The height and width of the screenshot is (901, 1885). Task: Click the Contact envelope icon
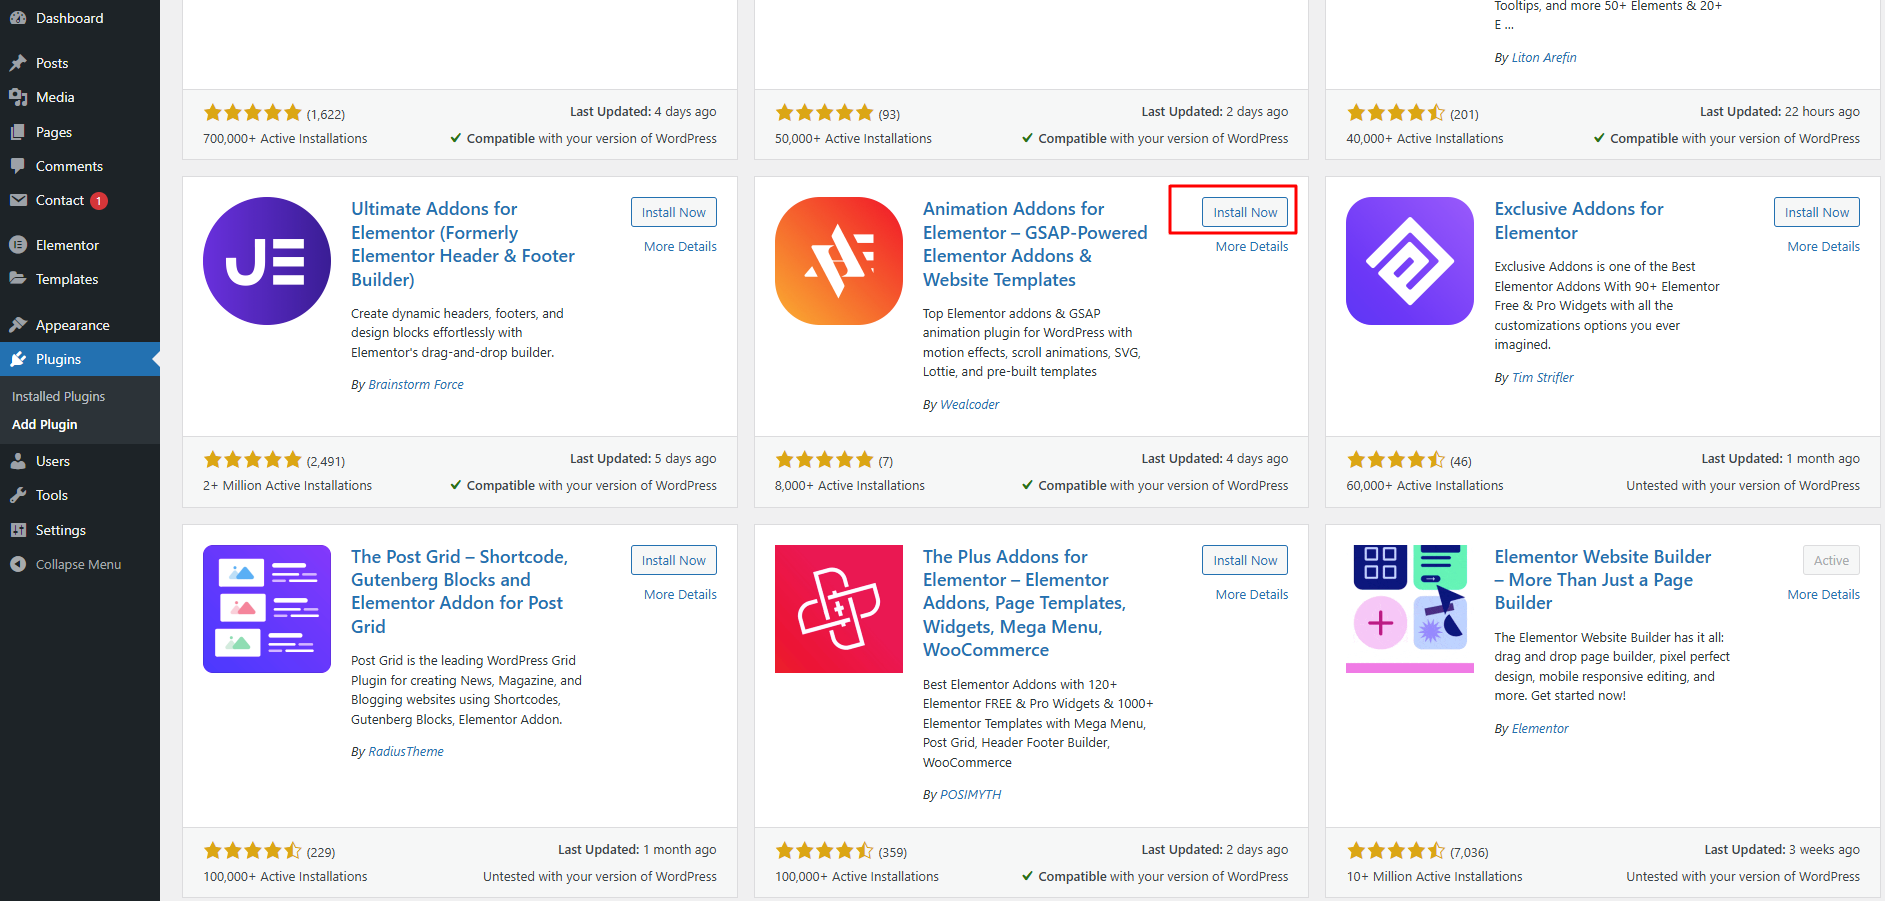pos(18,200)
